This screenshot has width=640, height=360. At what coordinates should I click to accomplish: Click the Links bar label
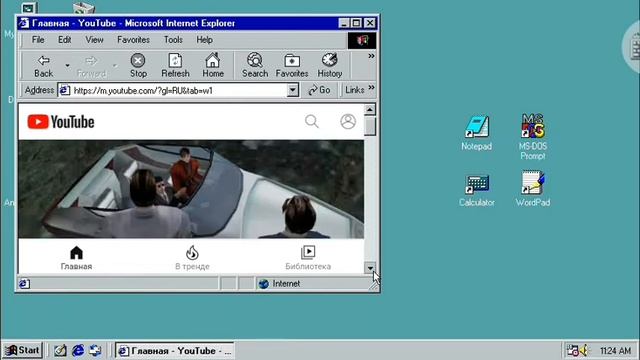354,90
